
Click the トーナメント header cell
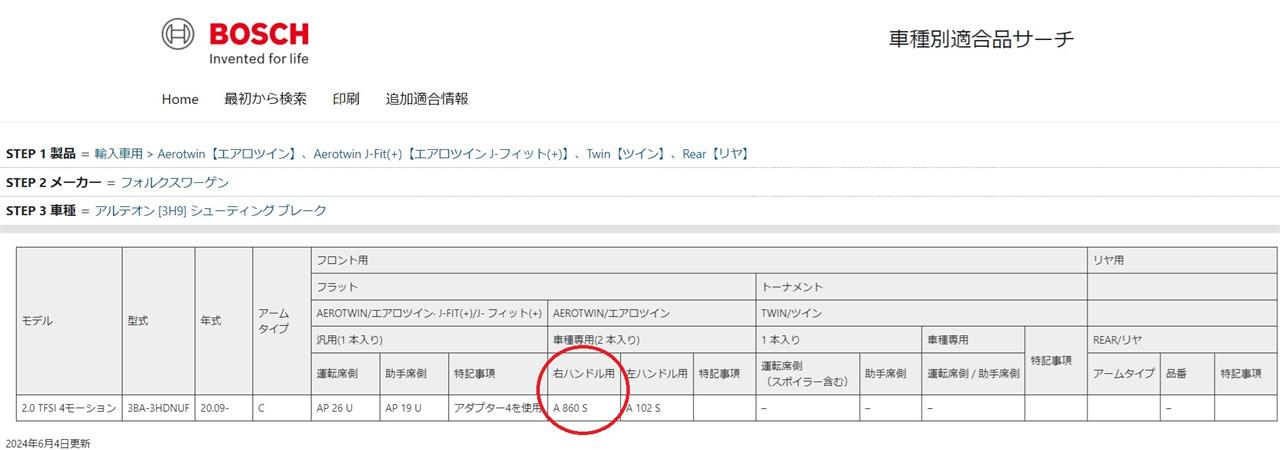coord(921,287)
